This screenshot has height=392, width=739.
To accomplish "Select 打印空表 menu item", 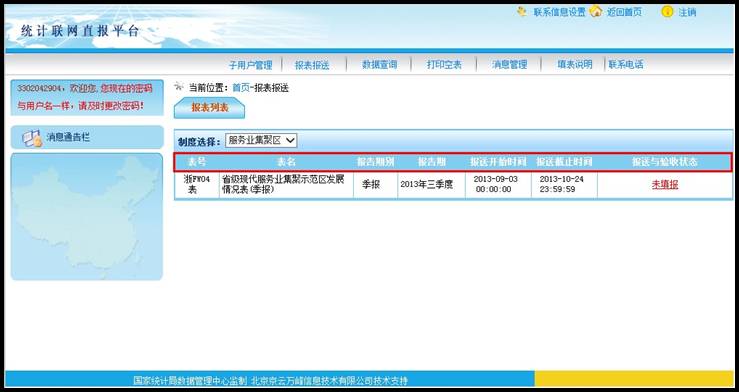I will coord(444,65).
